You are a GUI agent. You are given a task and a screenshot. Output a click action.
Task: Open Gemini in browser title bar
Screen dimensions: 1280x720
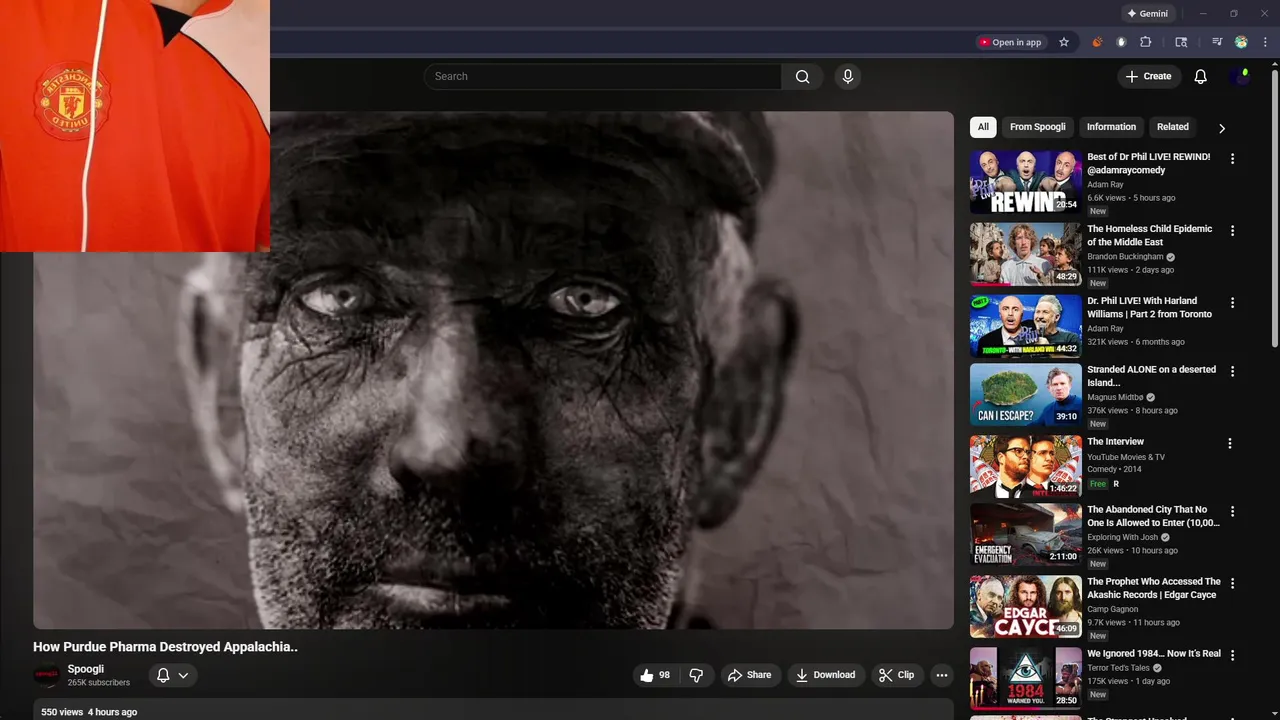[x=1147, y=14]
